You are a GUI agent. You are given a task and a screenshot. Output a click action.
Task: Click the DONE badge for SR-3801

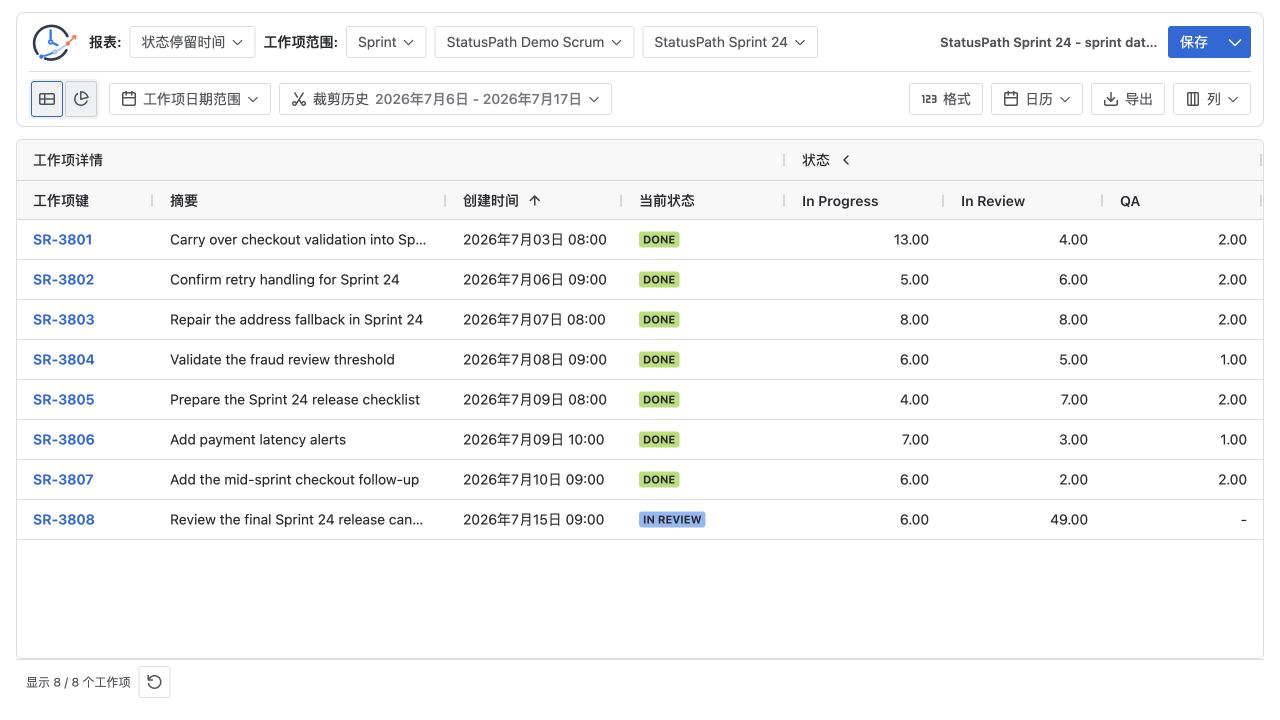(659, 240)
